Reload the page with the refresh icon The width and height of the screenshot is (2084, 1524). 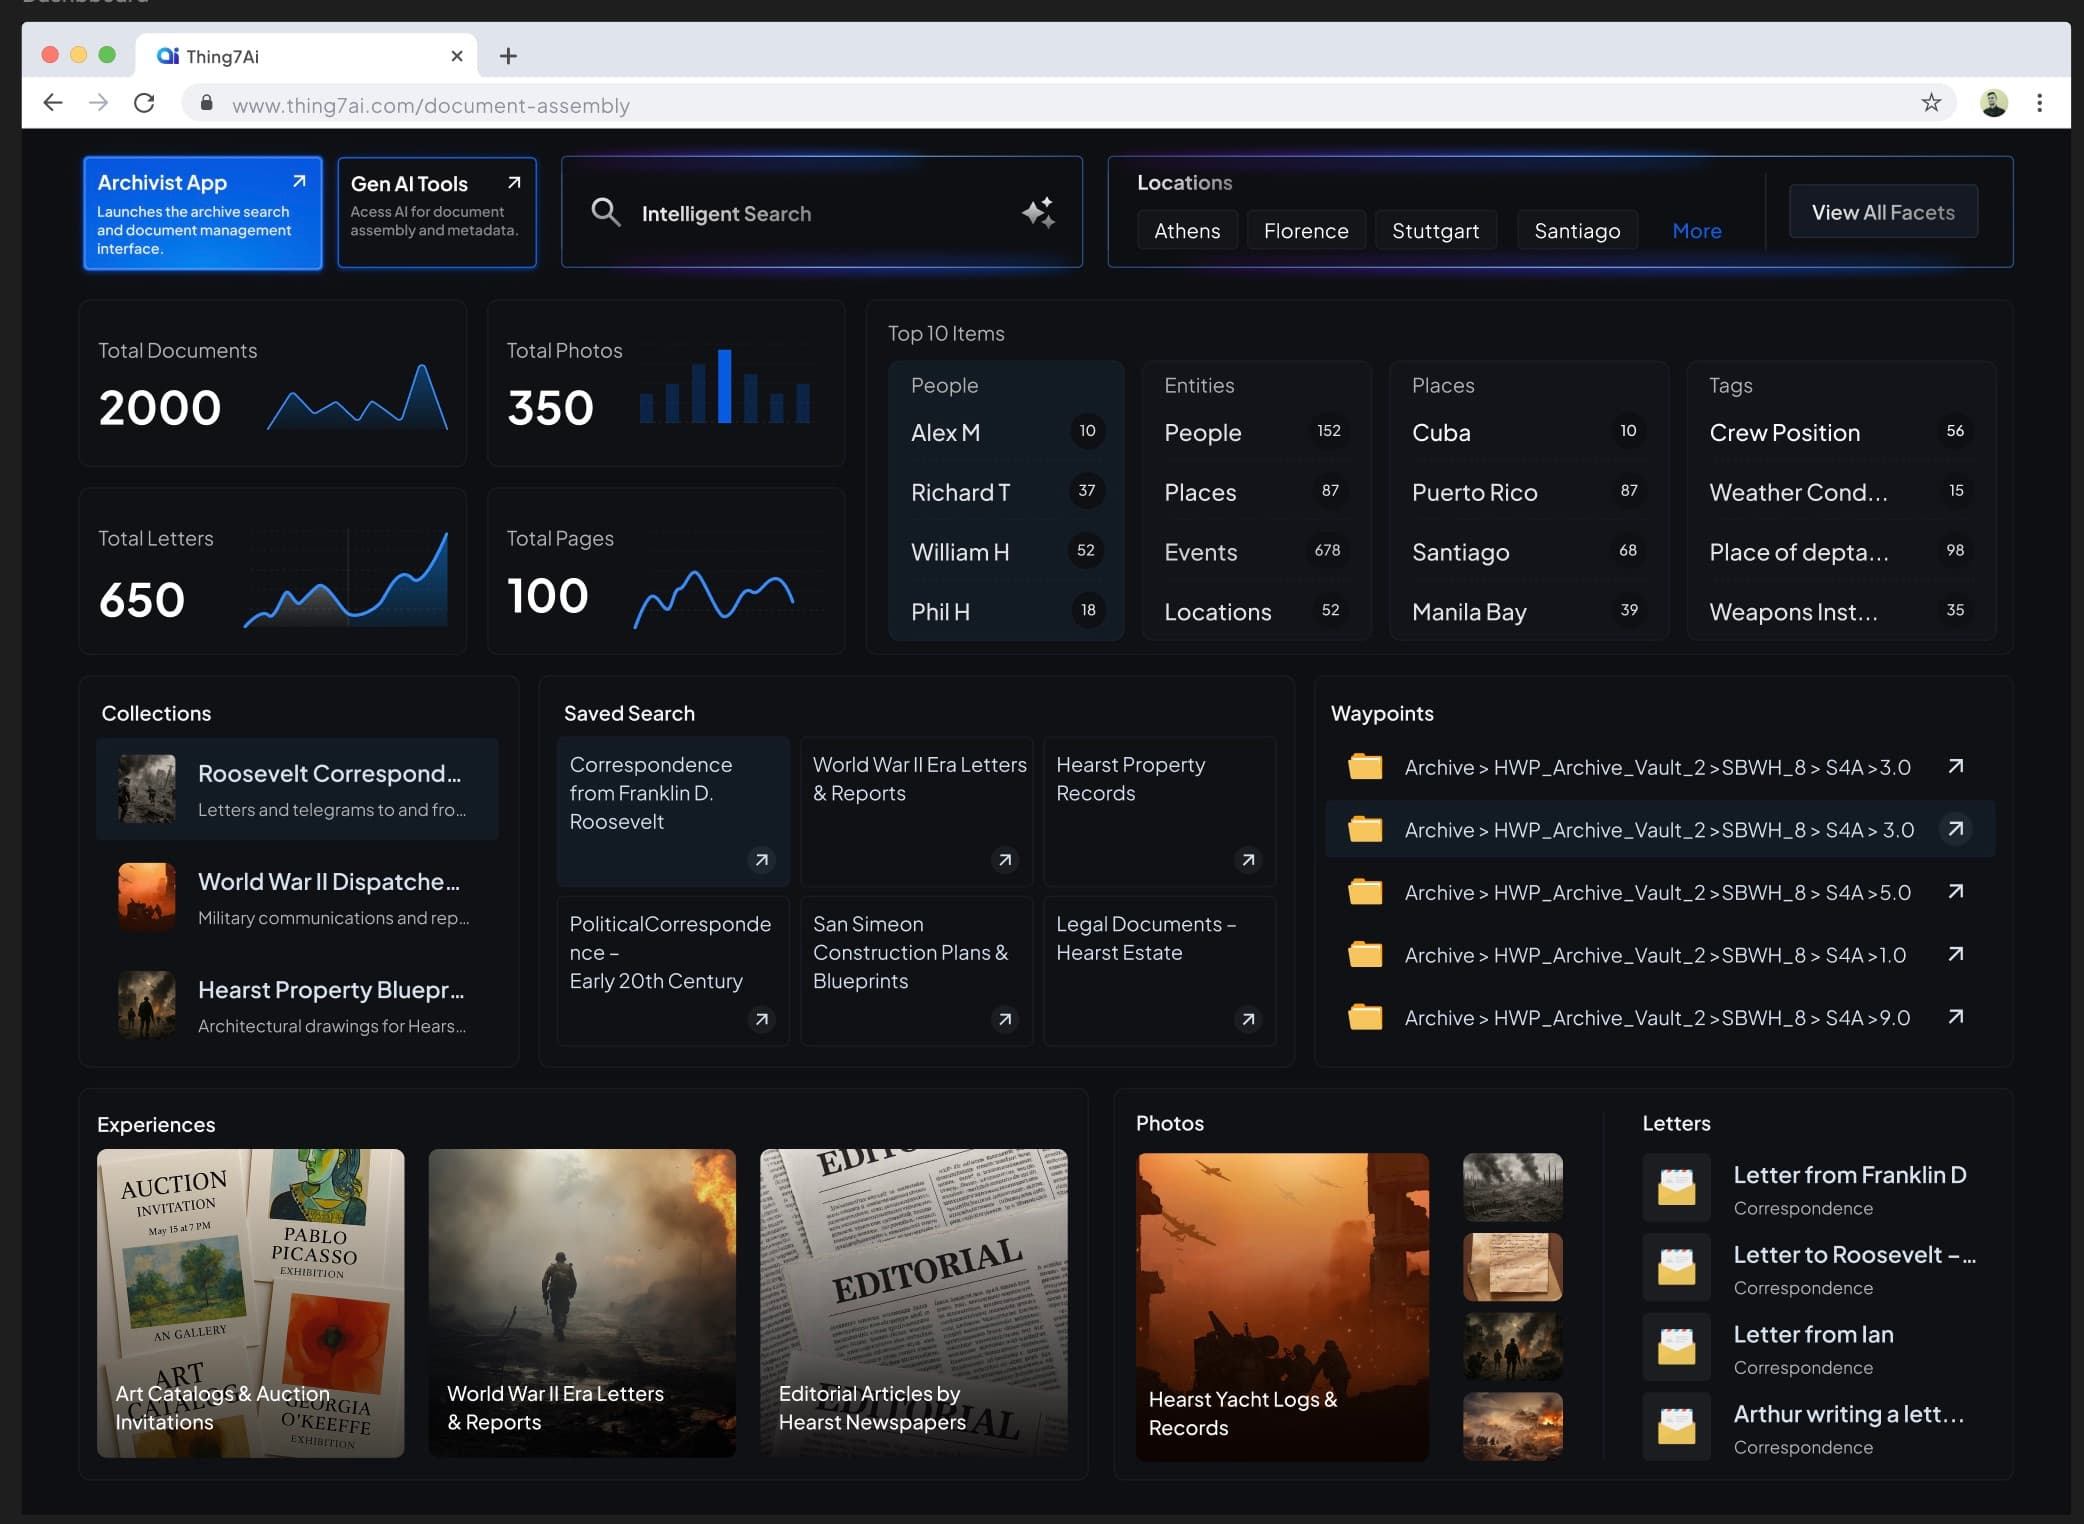click(144, 102)
